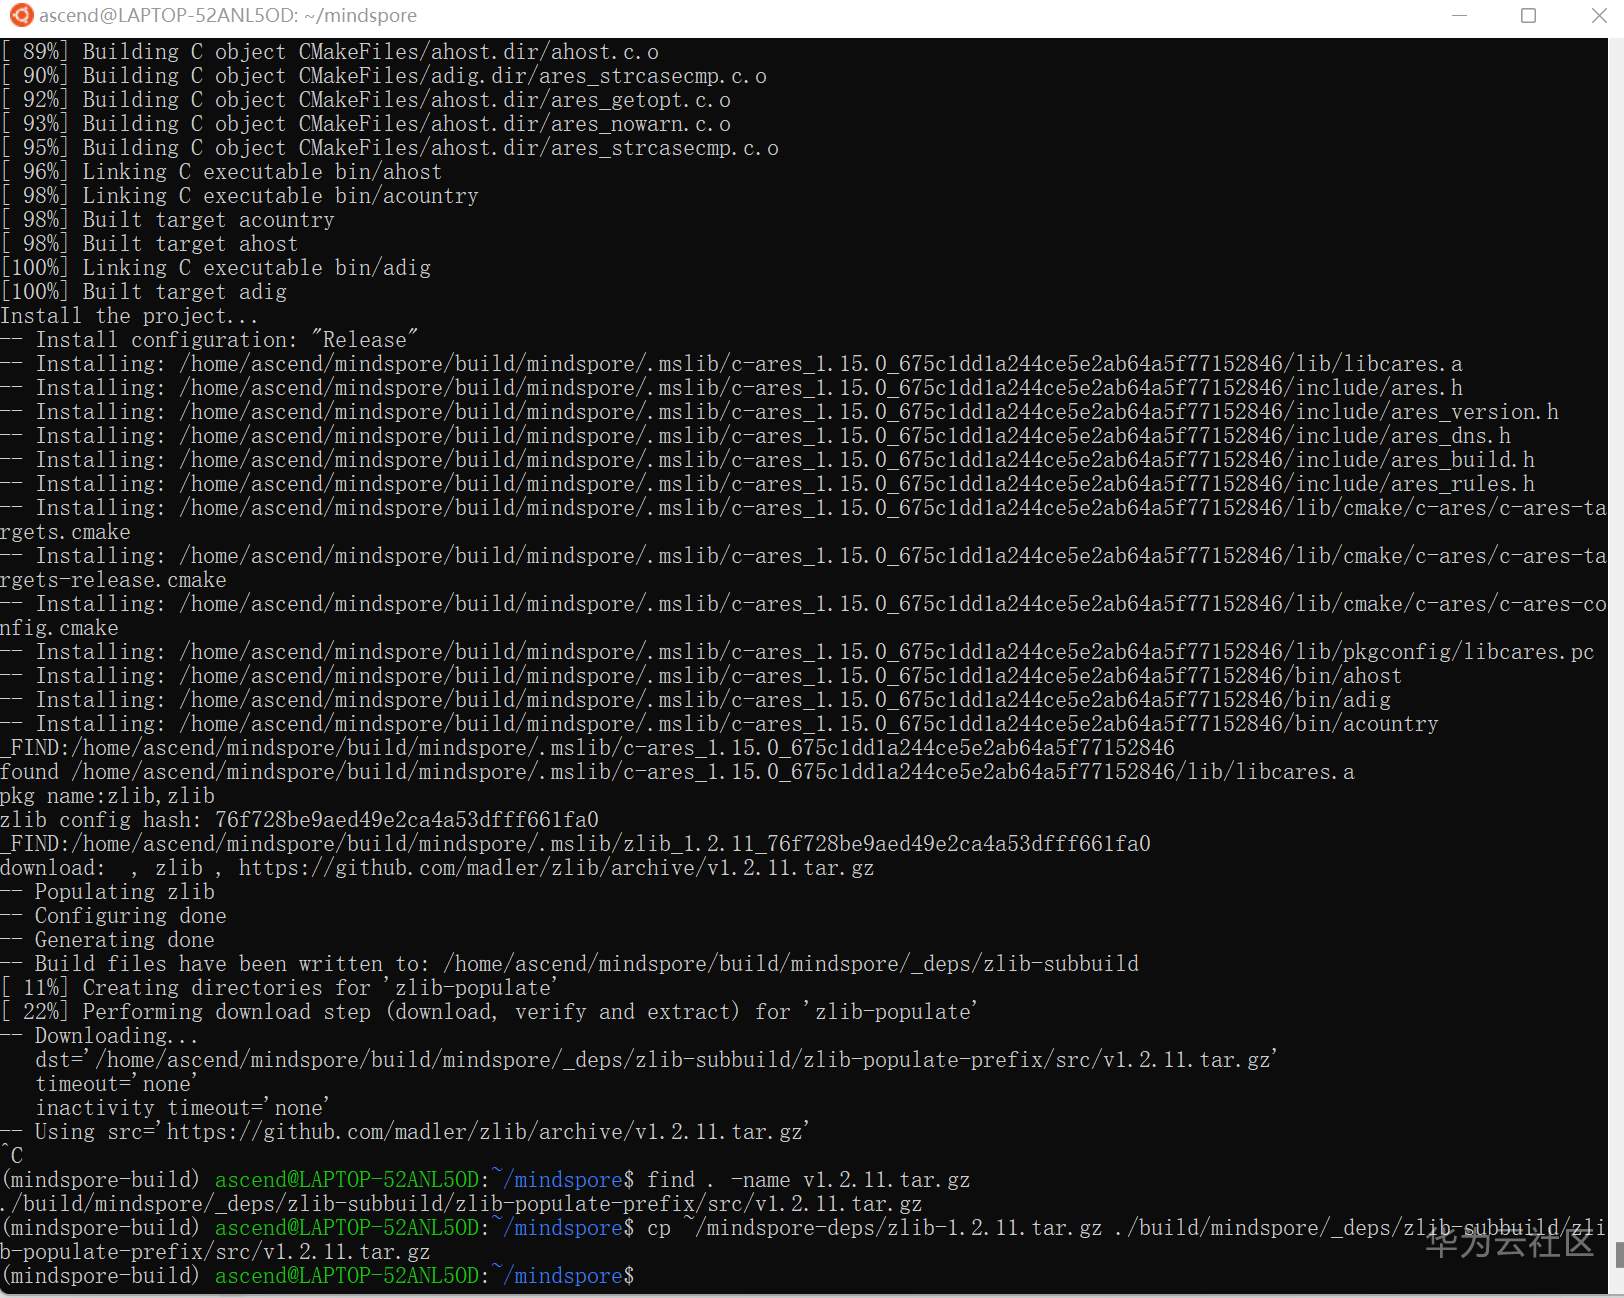This screenshot has height=1298, width=1624.
Task: Click the '[ 95%]' ahost.dir/ares_strcasecmp.c.o line
Action: (x=390, y=148)
